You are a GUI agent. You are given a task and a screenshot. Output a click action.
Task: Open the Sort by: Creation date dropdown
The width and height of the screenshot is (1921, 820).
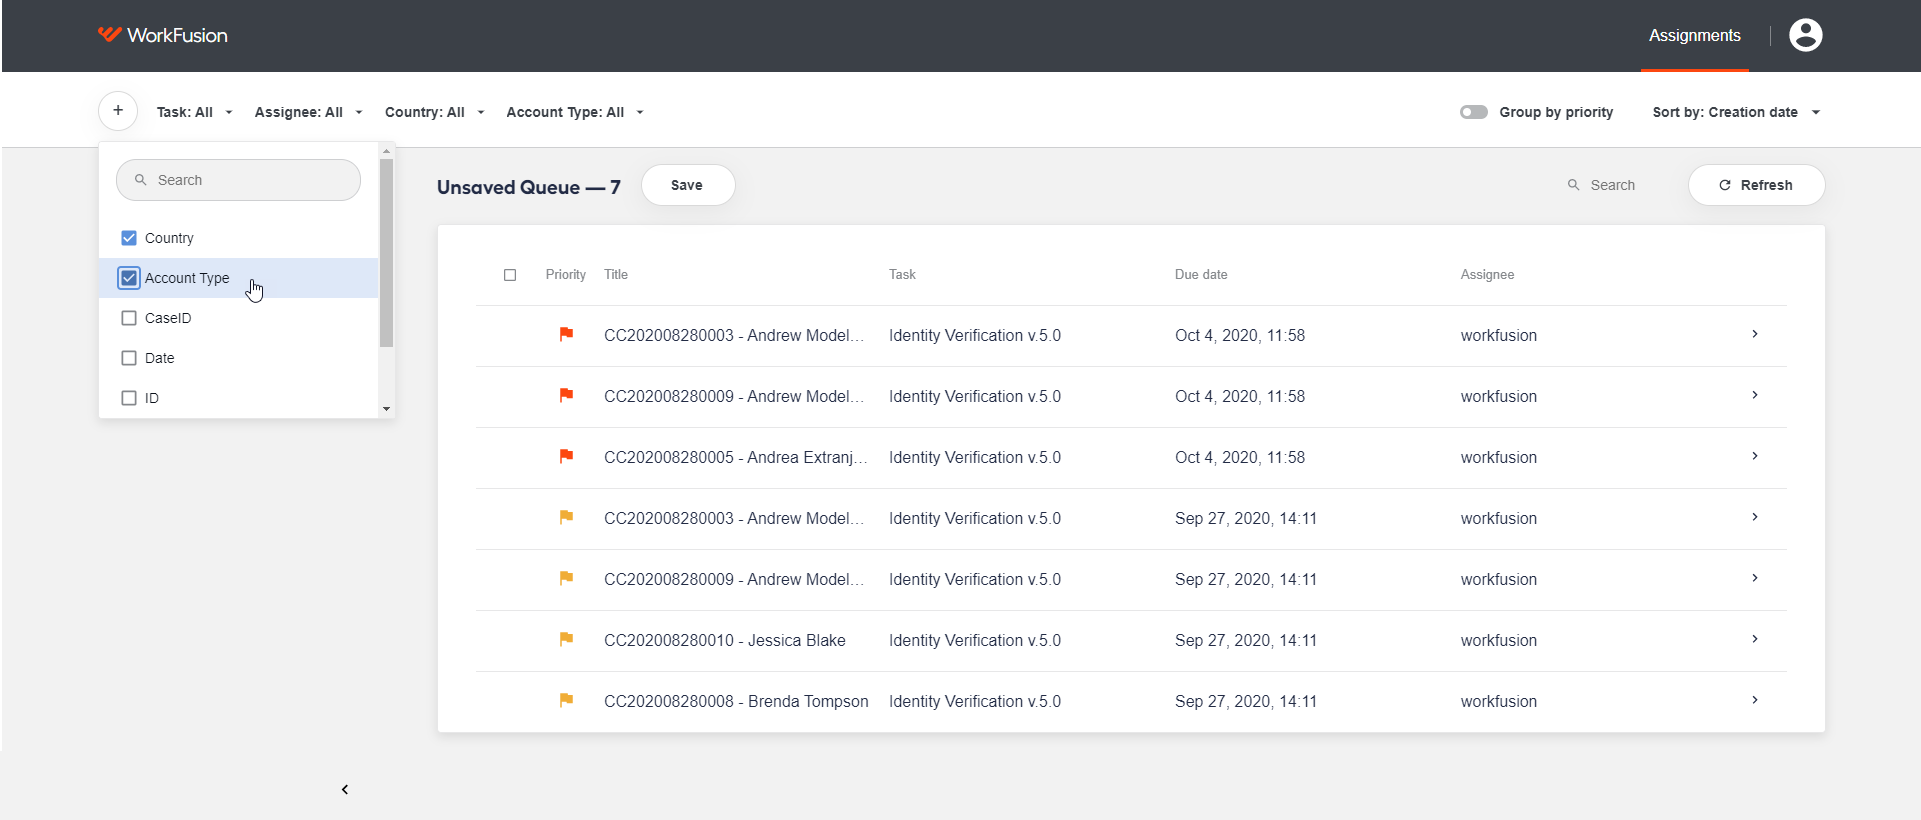[1737, 112]
